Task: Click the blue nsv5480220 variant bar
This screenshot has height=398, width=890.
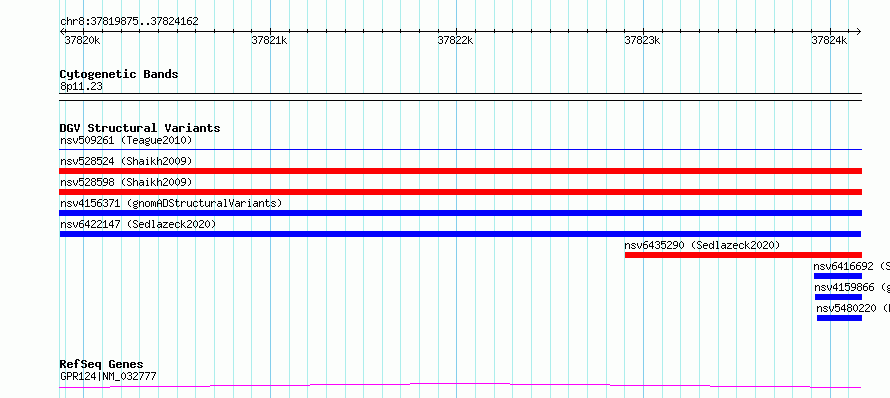Action: 839,318
